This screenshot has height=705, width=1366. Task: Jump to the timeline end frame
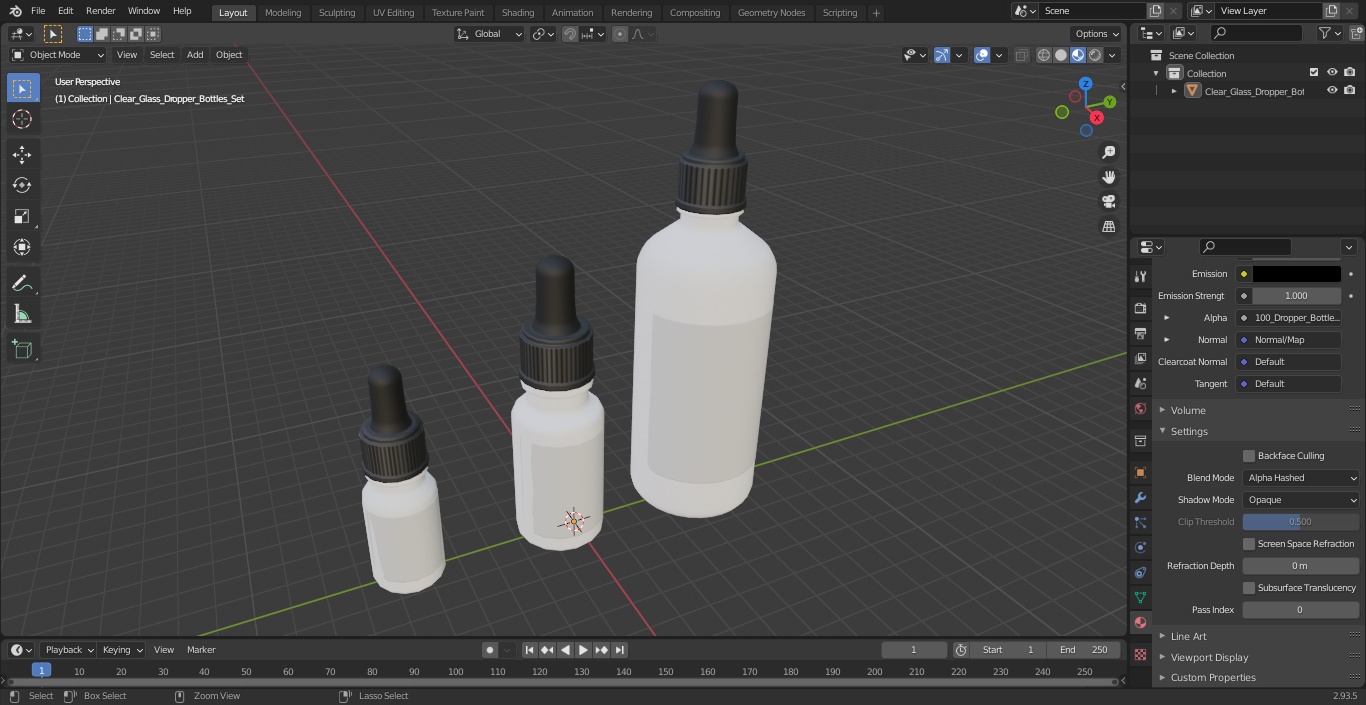tap(619, 650)
